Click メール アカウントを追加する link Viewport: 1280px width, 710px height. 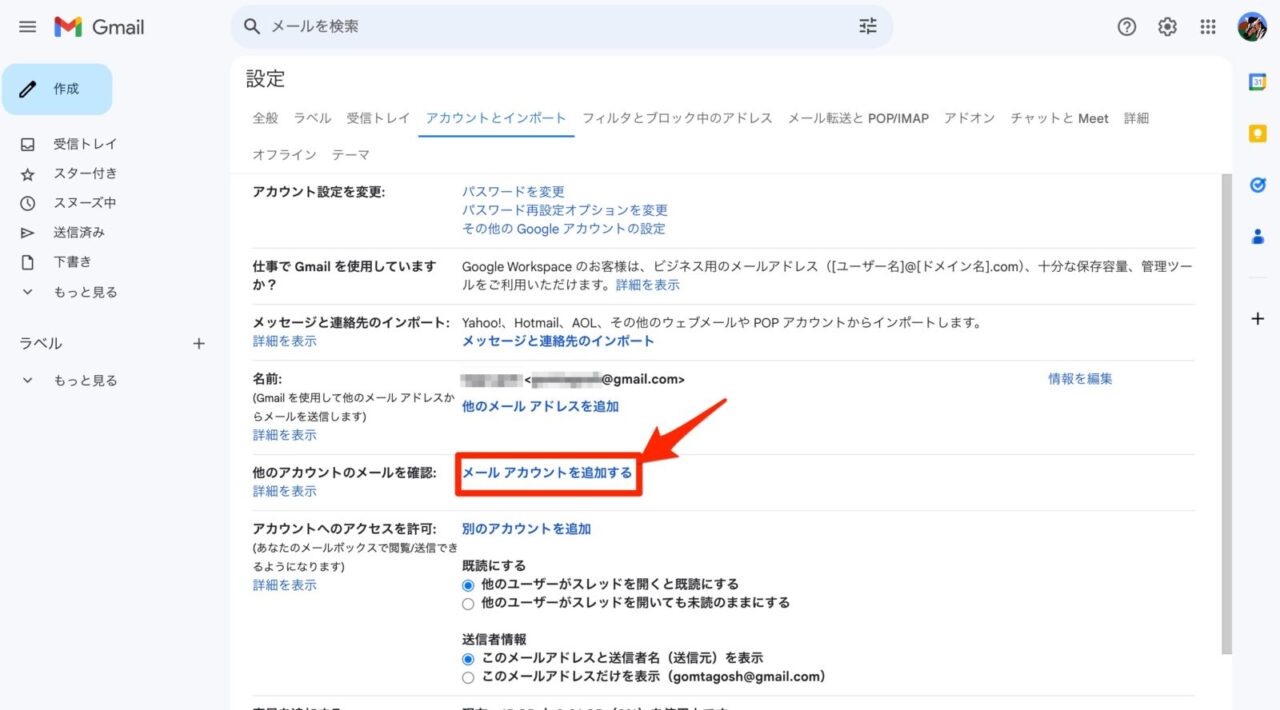pyautogui.click(x=547, y=473)
